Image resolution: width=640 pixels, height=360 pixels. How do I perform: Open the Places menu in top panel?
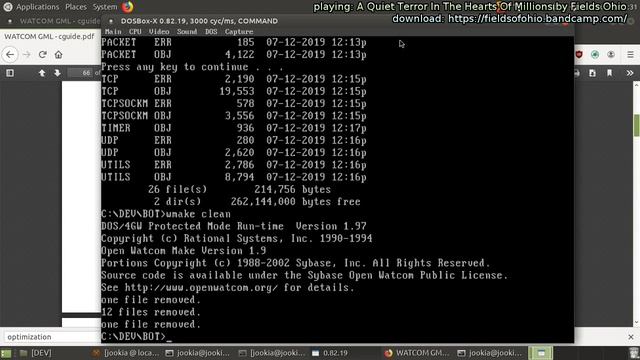pyautogui.click(x=76, y=7)
